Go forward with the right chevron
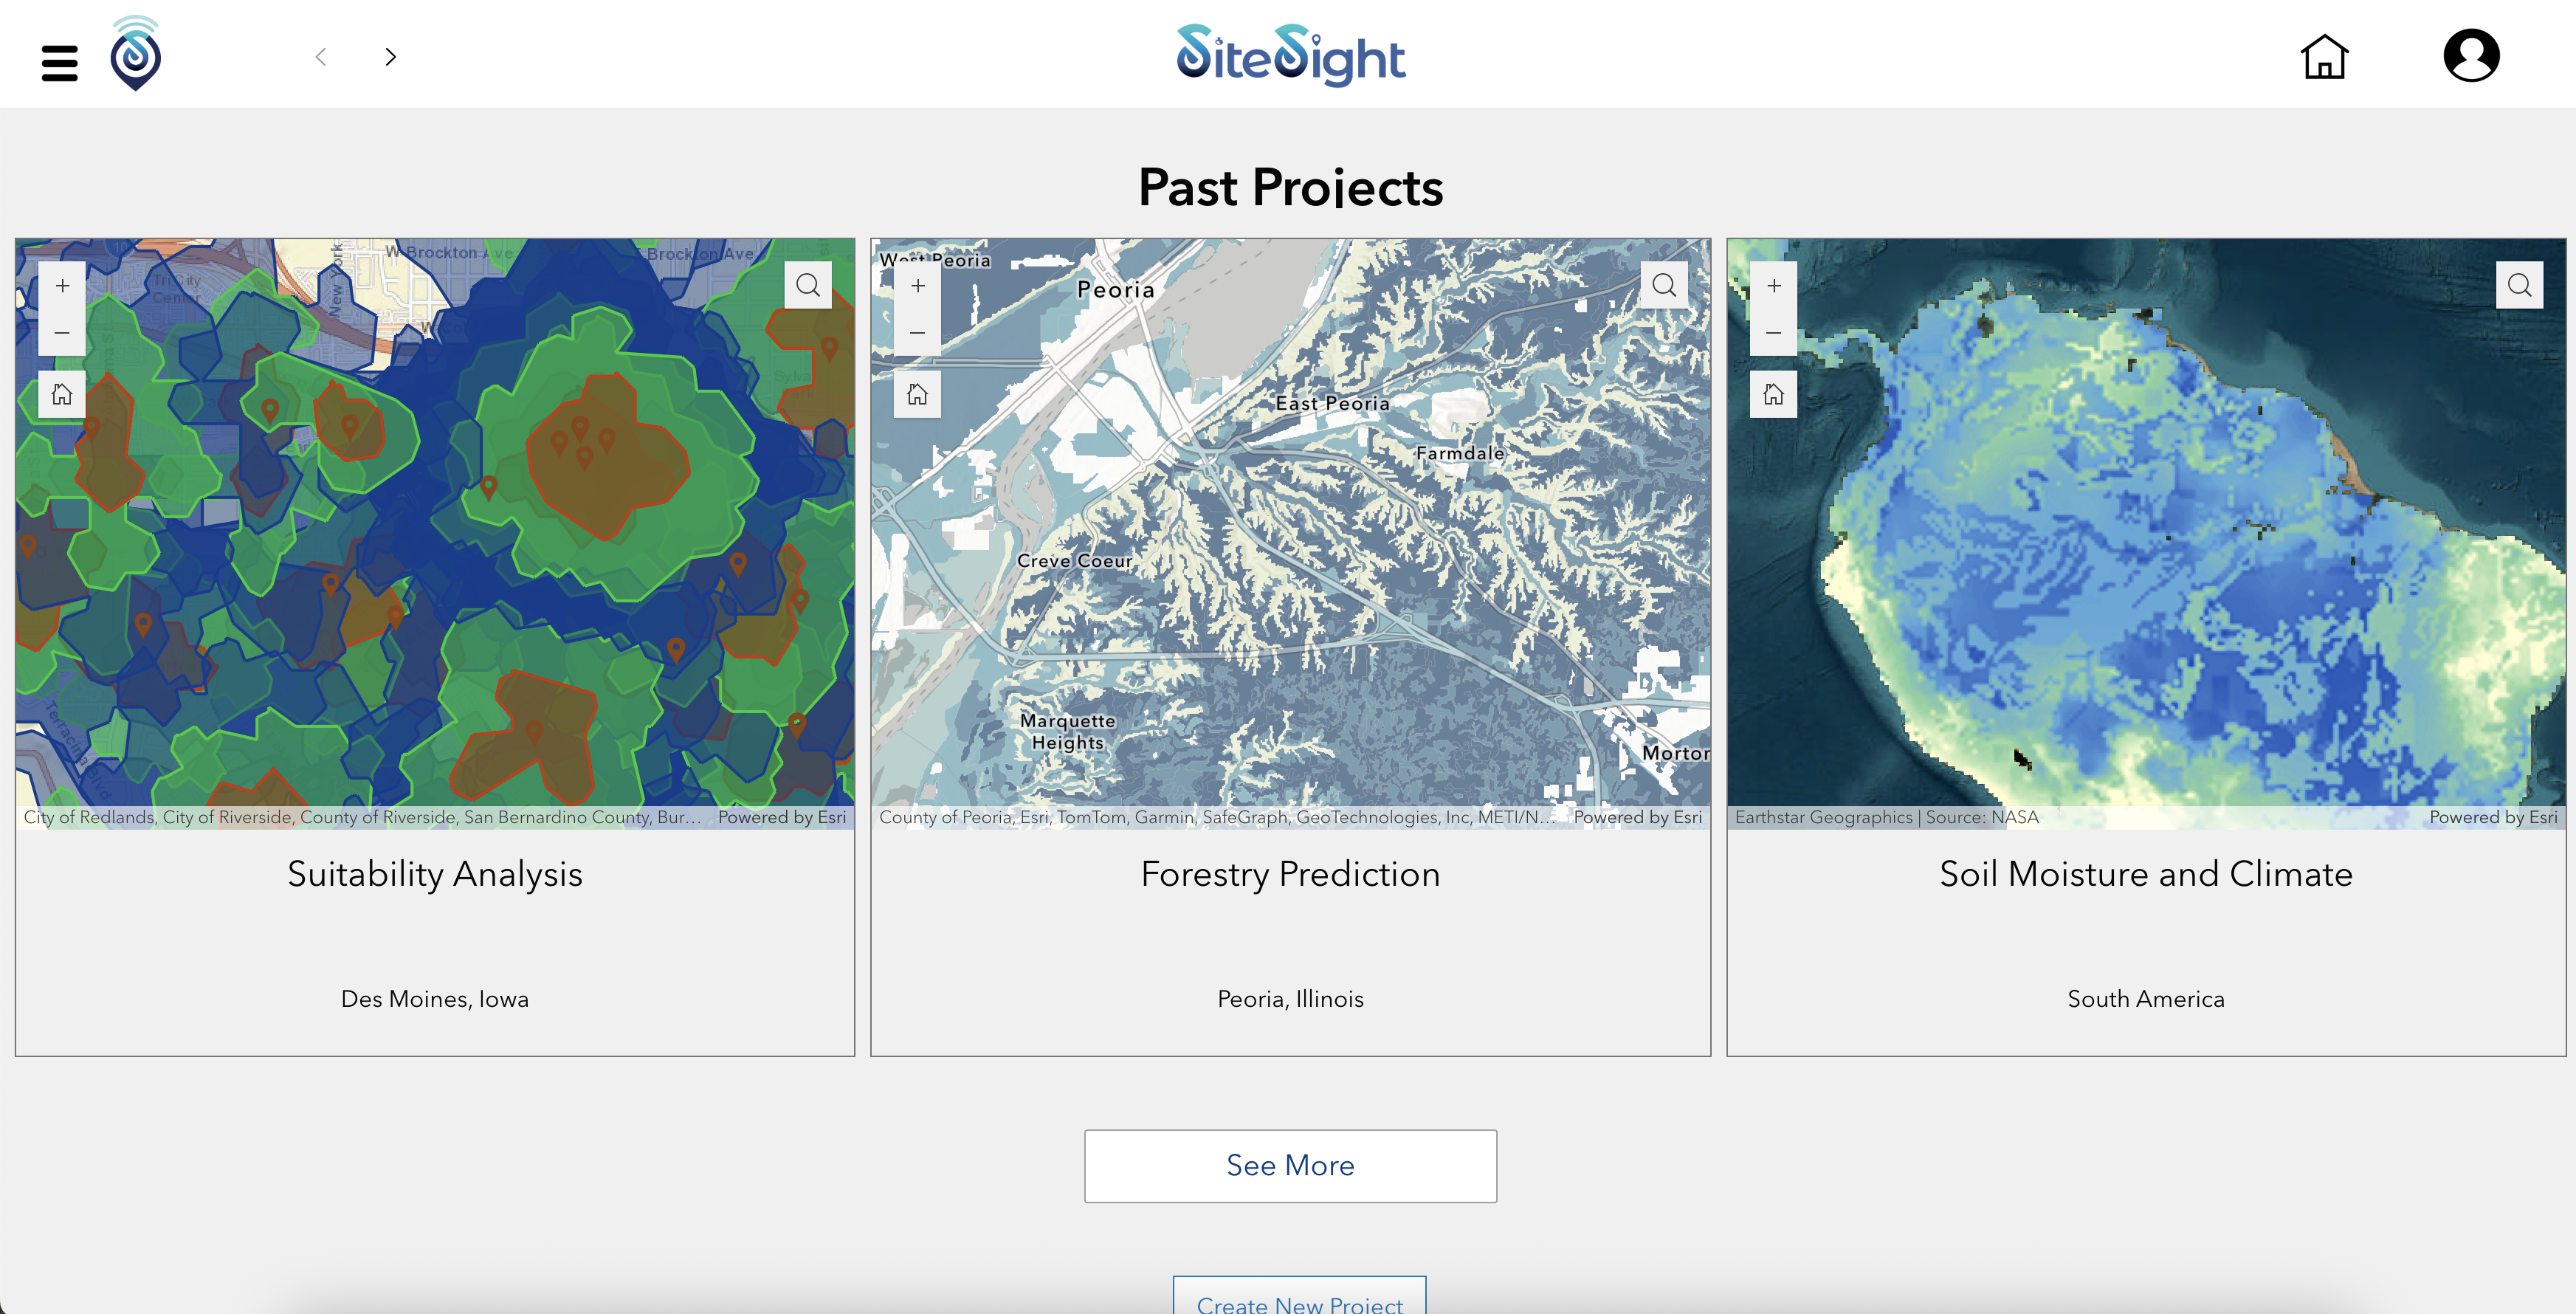Image resolution: width=2576 pixels, height=1314 pixels. [x=390, y=57]
